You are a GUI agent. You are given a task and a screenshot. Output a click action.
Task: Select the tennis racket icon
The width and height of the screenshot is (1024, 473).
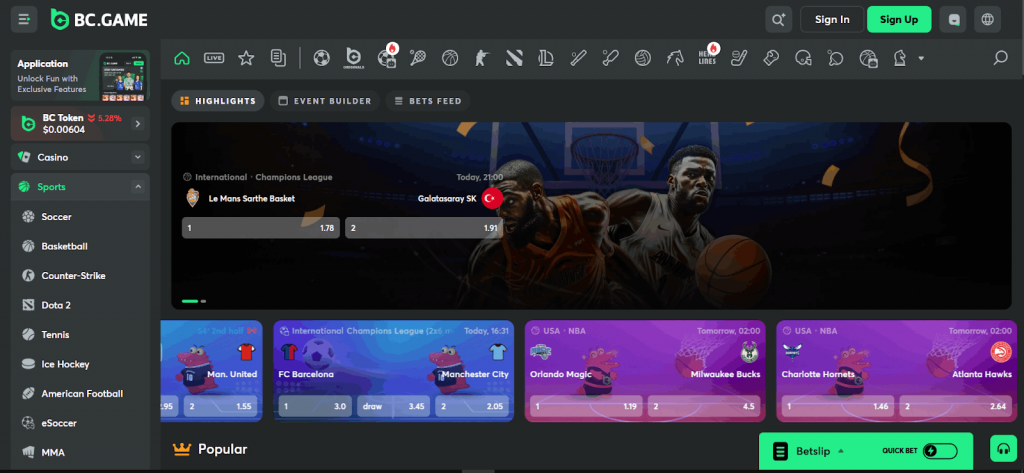click(x=418, y=58)
